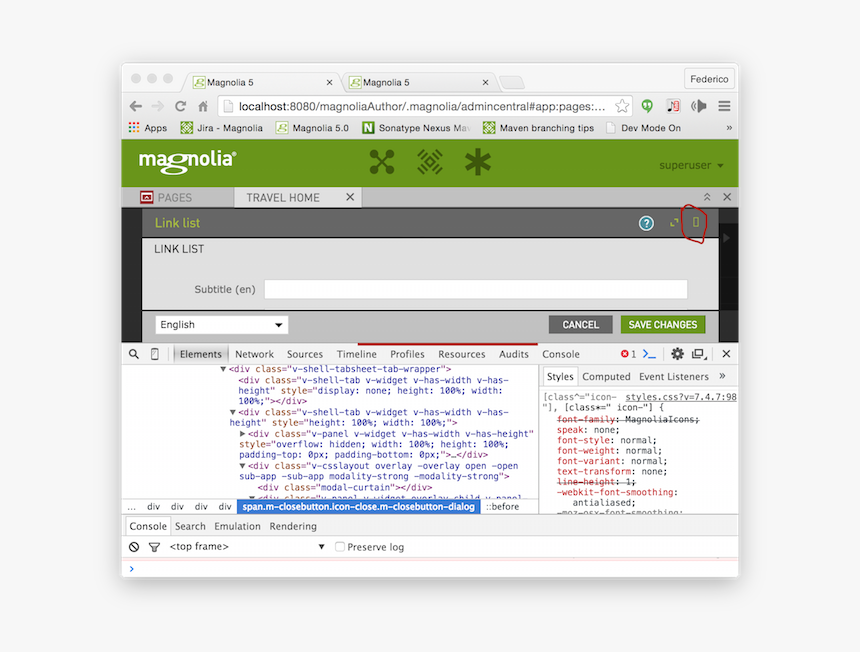Click the Hangouts extension icon

tap(647, 106)
